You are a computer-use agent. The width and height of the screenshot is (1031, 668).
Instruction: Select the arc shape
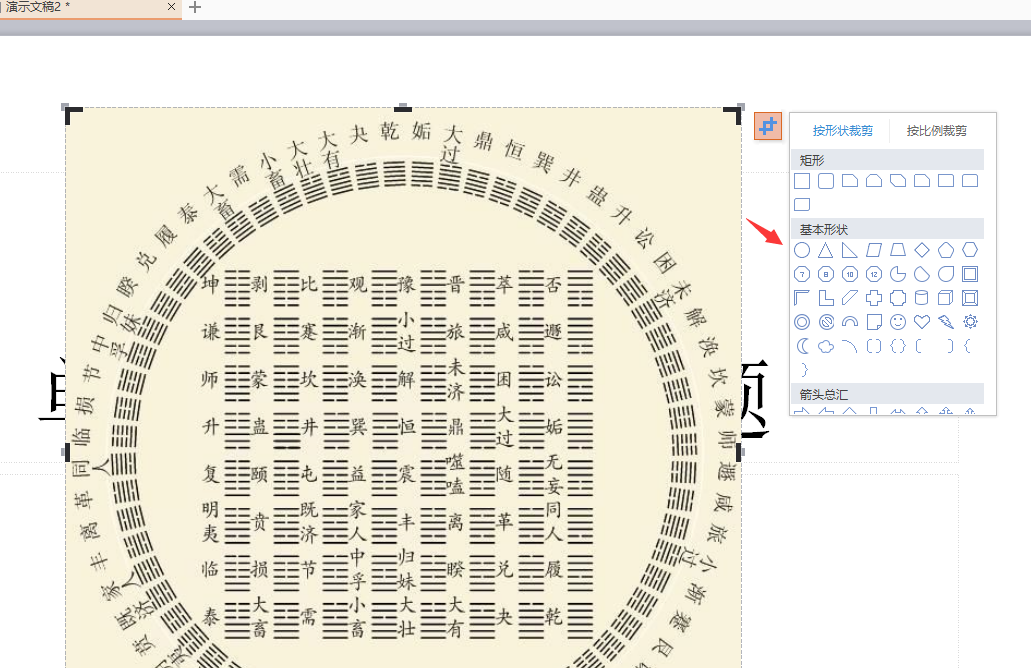(x=850, y=346)
